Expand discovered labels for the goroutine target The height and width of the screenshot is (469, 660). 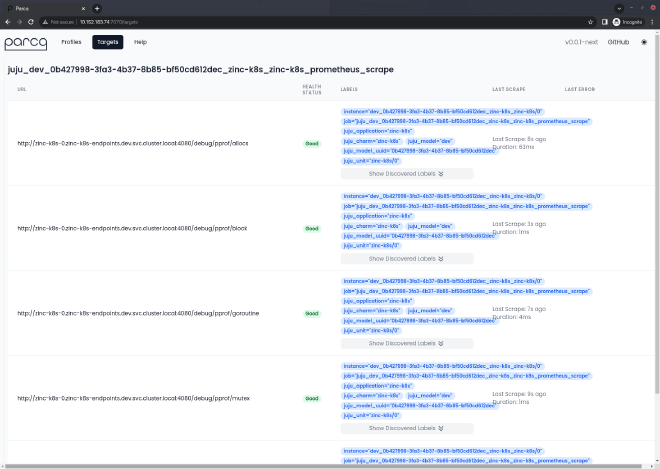pos(406,342)
